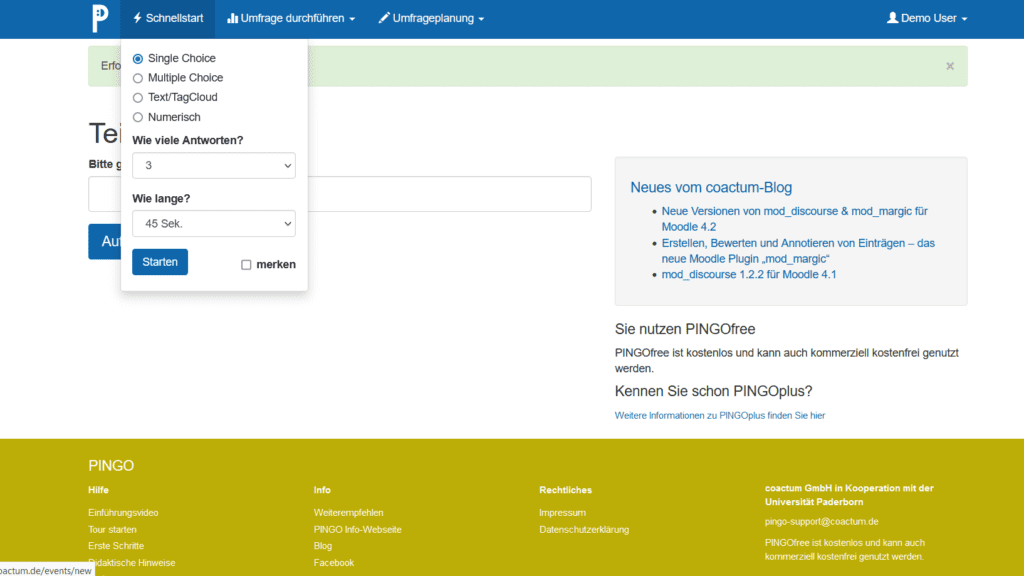1024x576 pixels.
Task: Click the PINGO logo in the navbar
Action: (98, 17)
